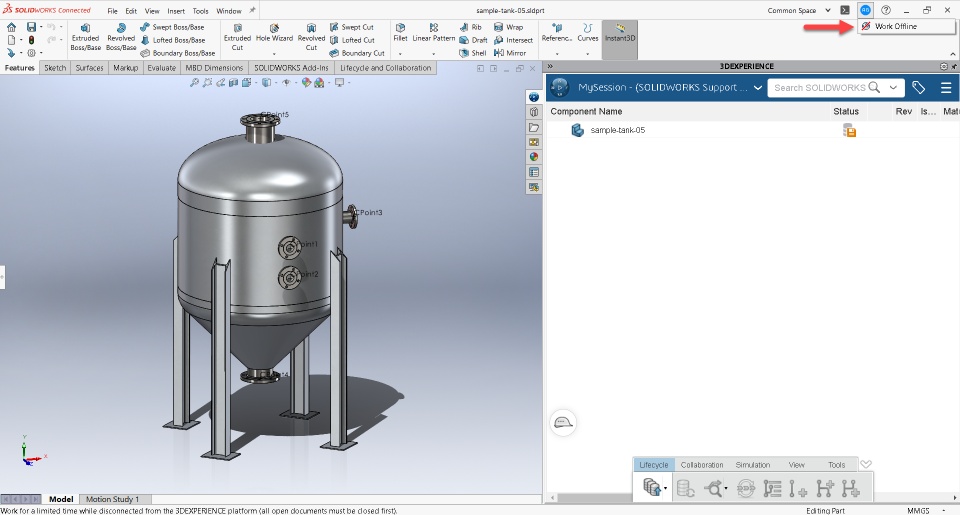
Task: Switch to the Evaluate tab
Action: [x=161, y=68]
